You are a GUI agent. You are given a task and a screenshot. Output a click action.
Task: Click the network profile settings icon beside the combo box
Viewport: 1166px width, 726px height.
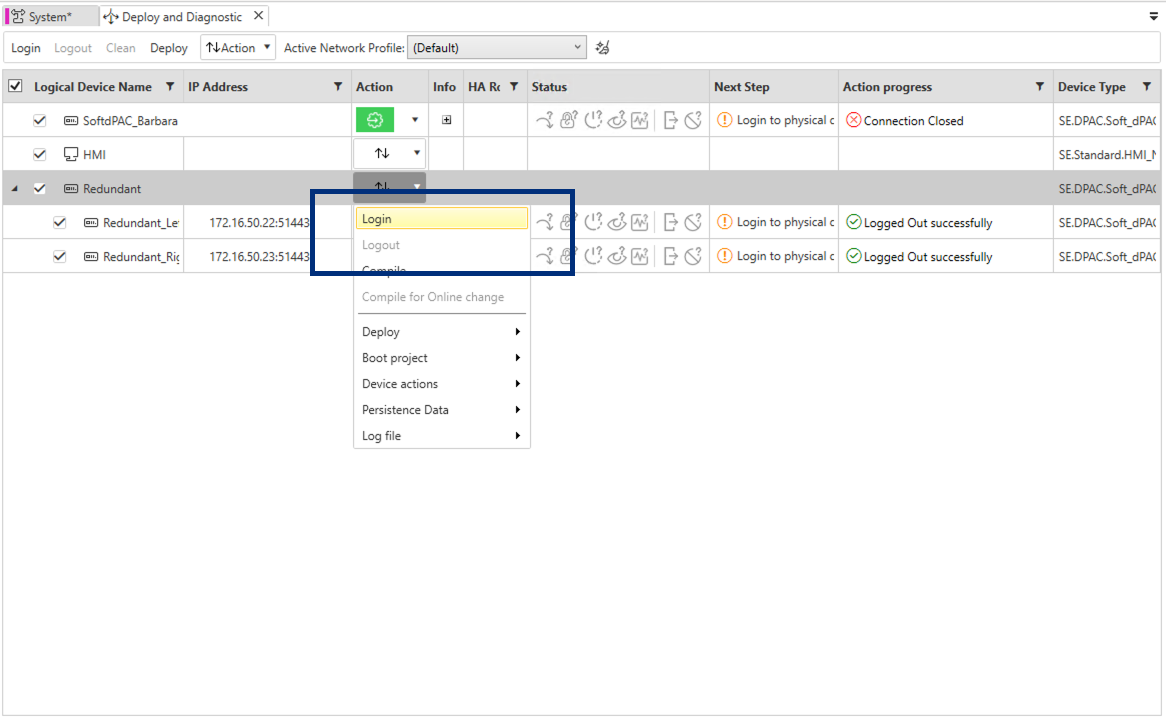603,48
